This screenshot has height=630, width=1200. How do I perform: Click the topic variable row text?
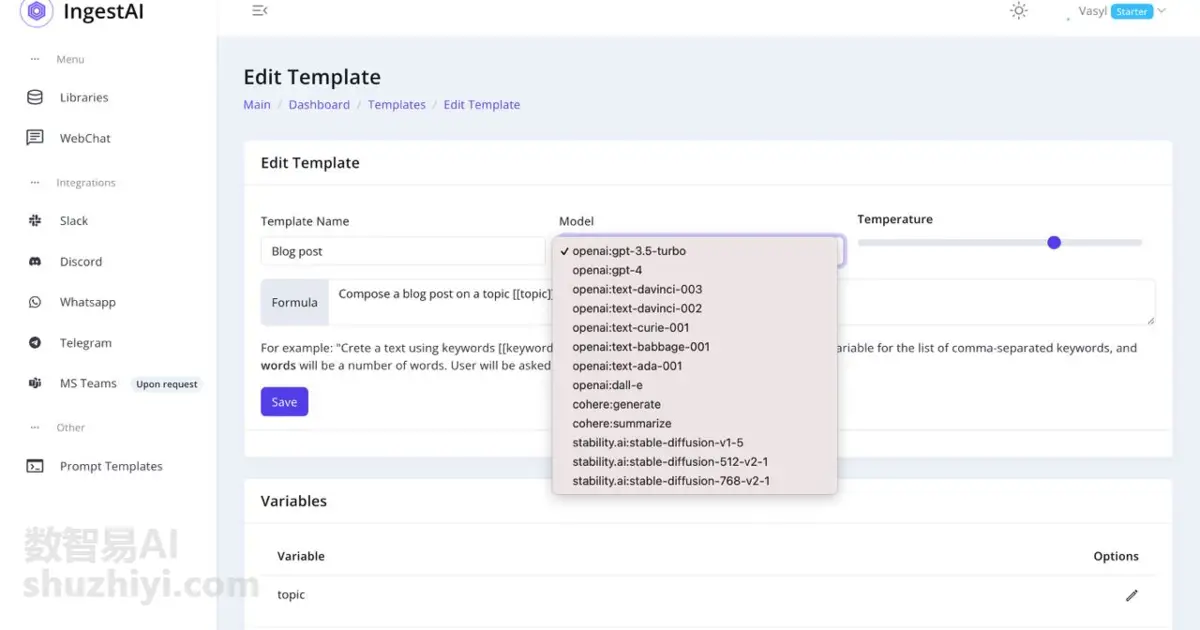(291, 595)
